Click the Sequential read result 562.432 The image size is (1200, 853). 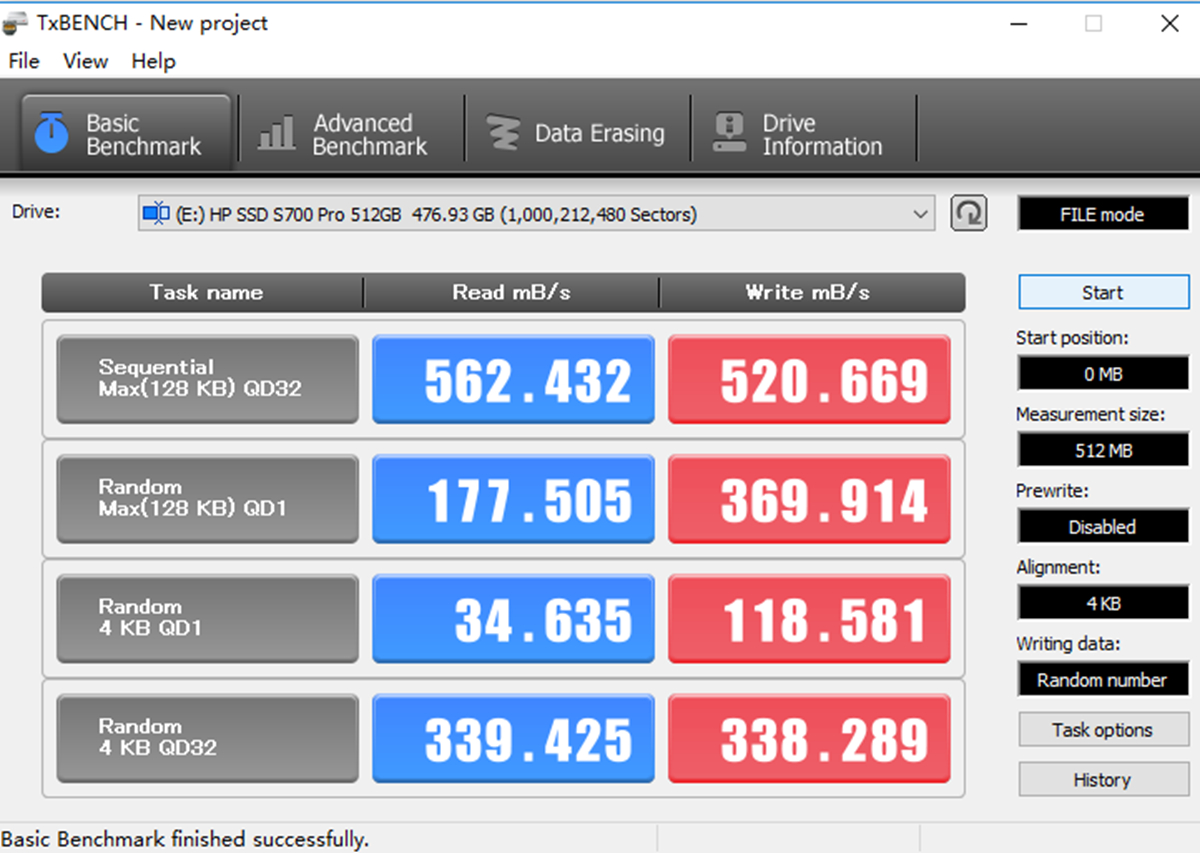point(513,379)
